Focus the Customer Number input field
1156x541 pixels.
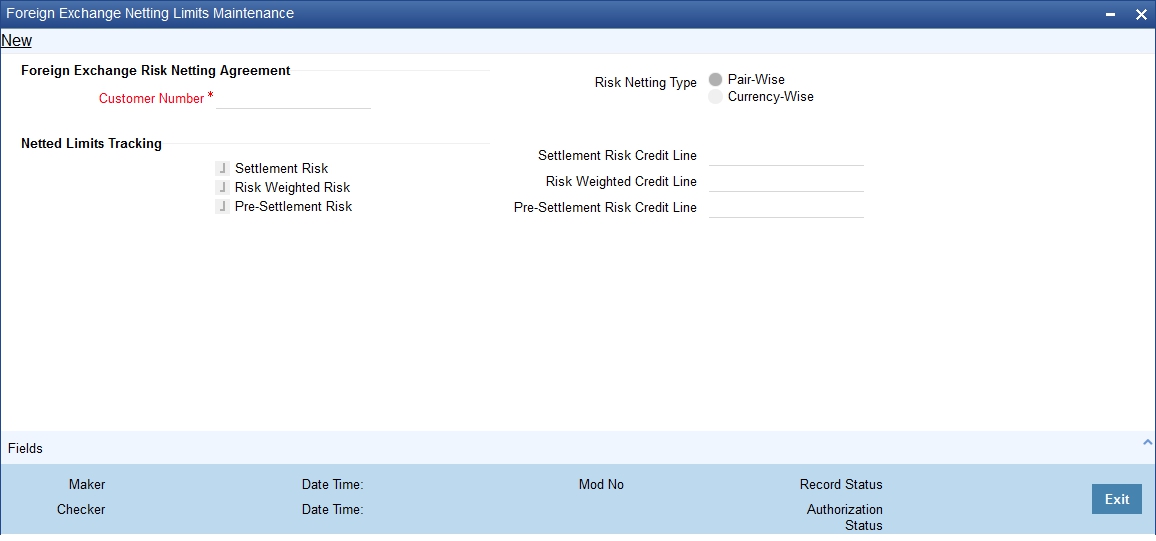click(x=293, y=99)
